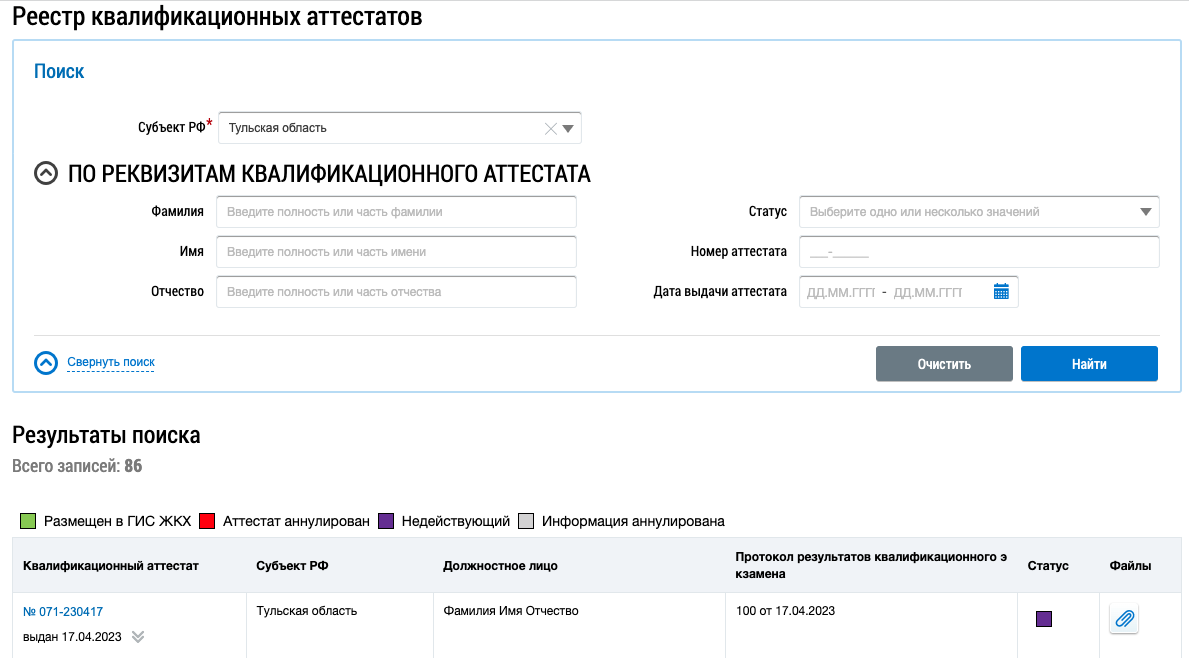Open the Статус multi-select dropdown
1189x658 pixels.
(x=979, y=212)
